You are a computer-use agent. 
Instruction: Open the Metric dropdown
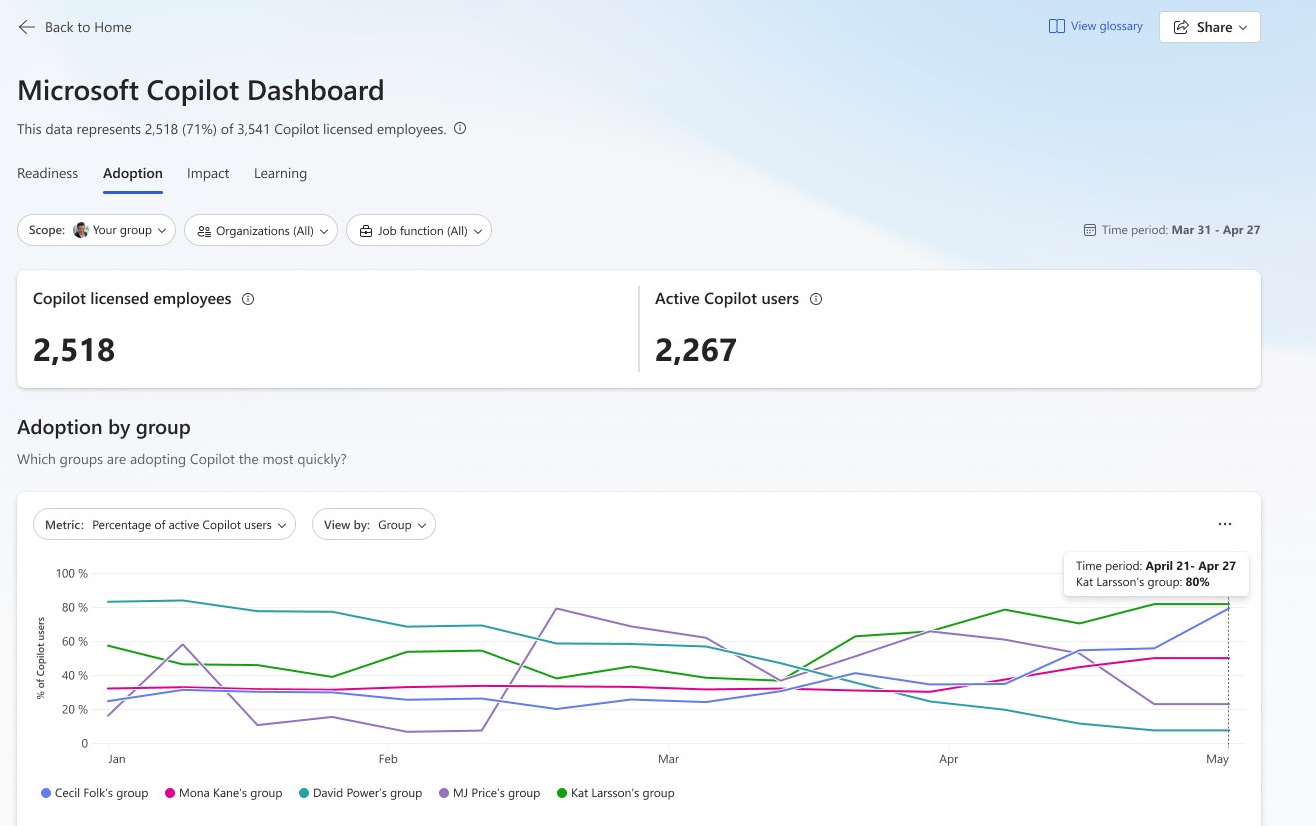pyautogui.click(x=164, y=525)
